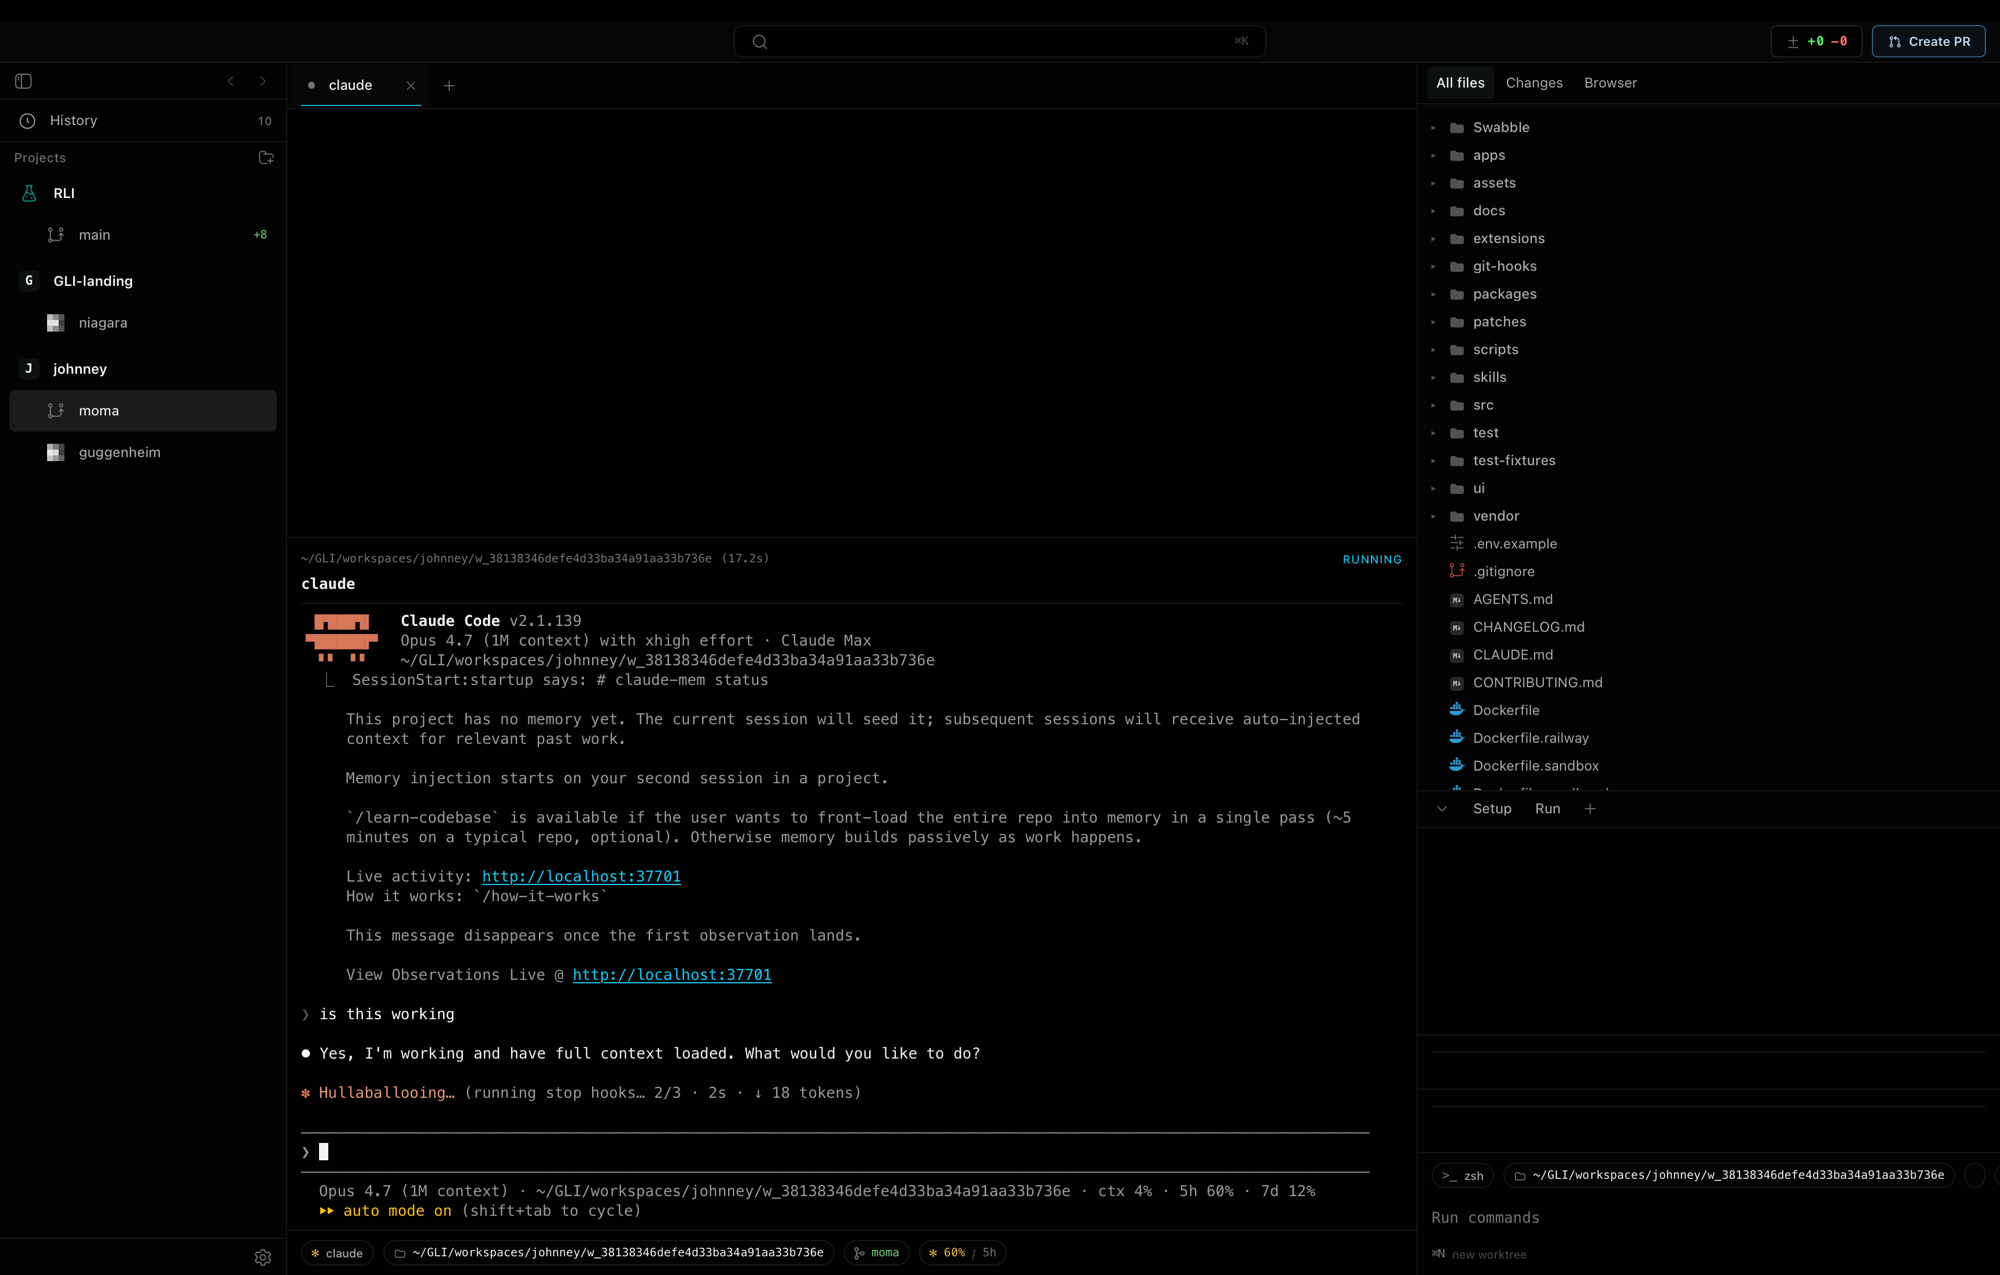Click the Dockerfile.sandbox docker icon
This screenshot has height=1275, width=2000.
tap(1457, 766)
